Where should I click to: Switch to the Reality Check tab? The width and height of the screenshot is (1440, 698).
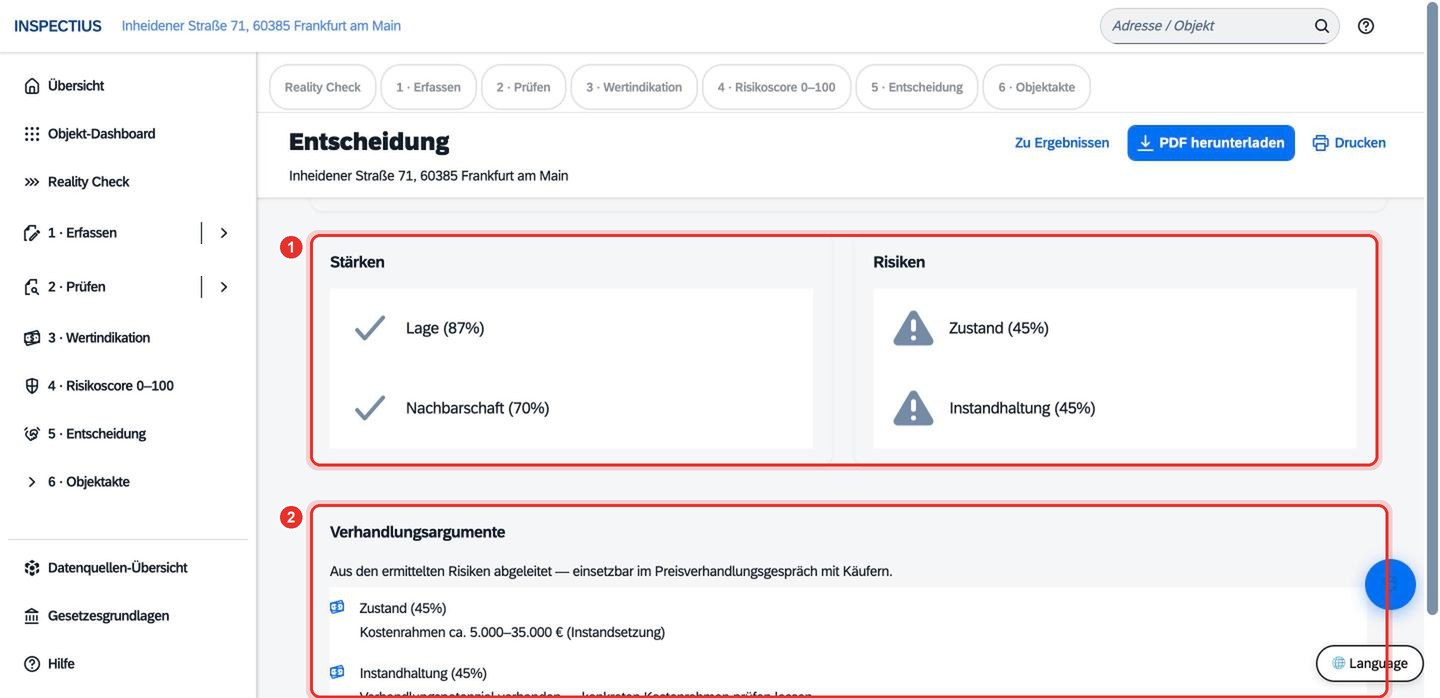coord(323,87)
